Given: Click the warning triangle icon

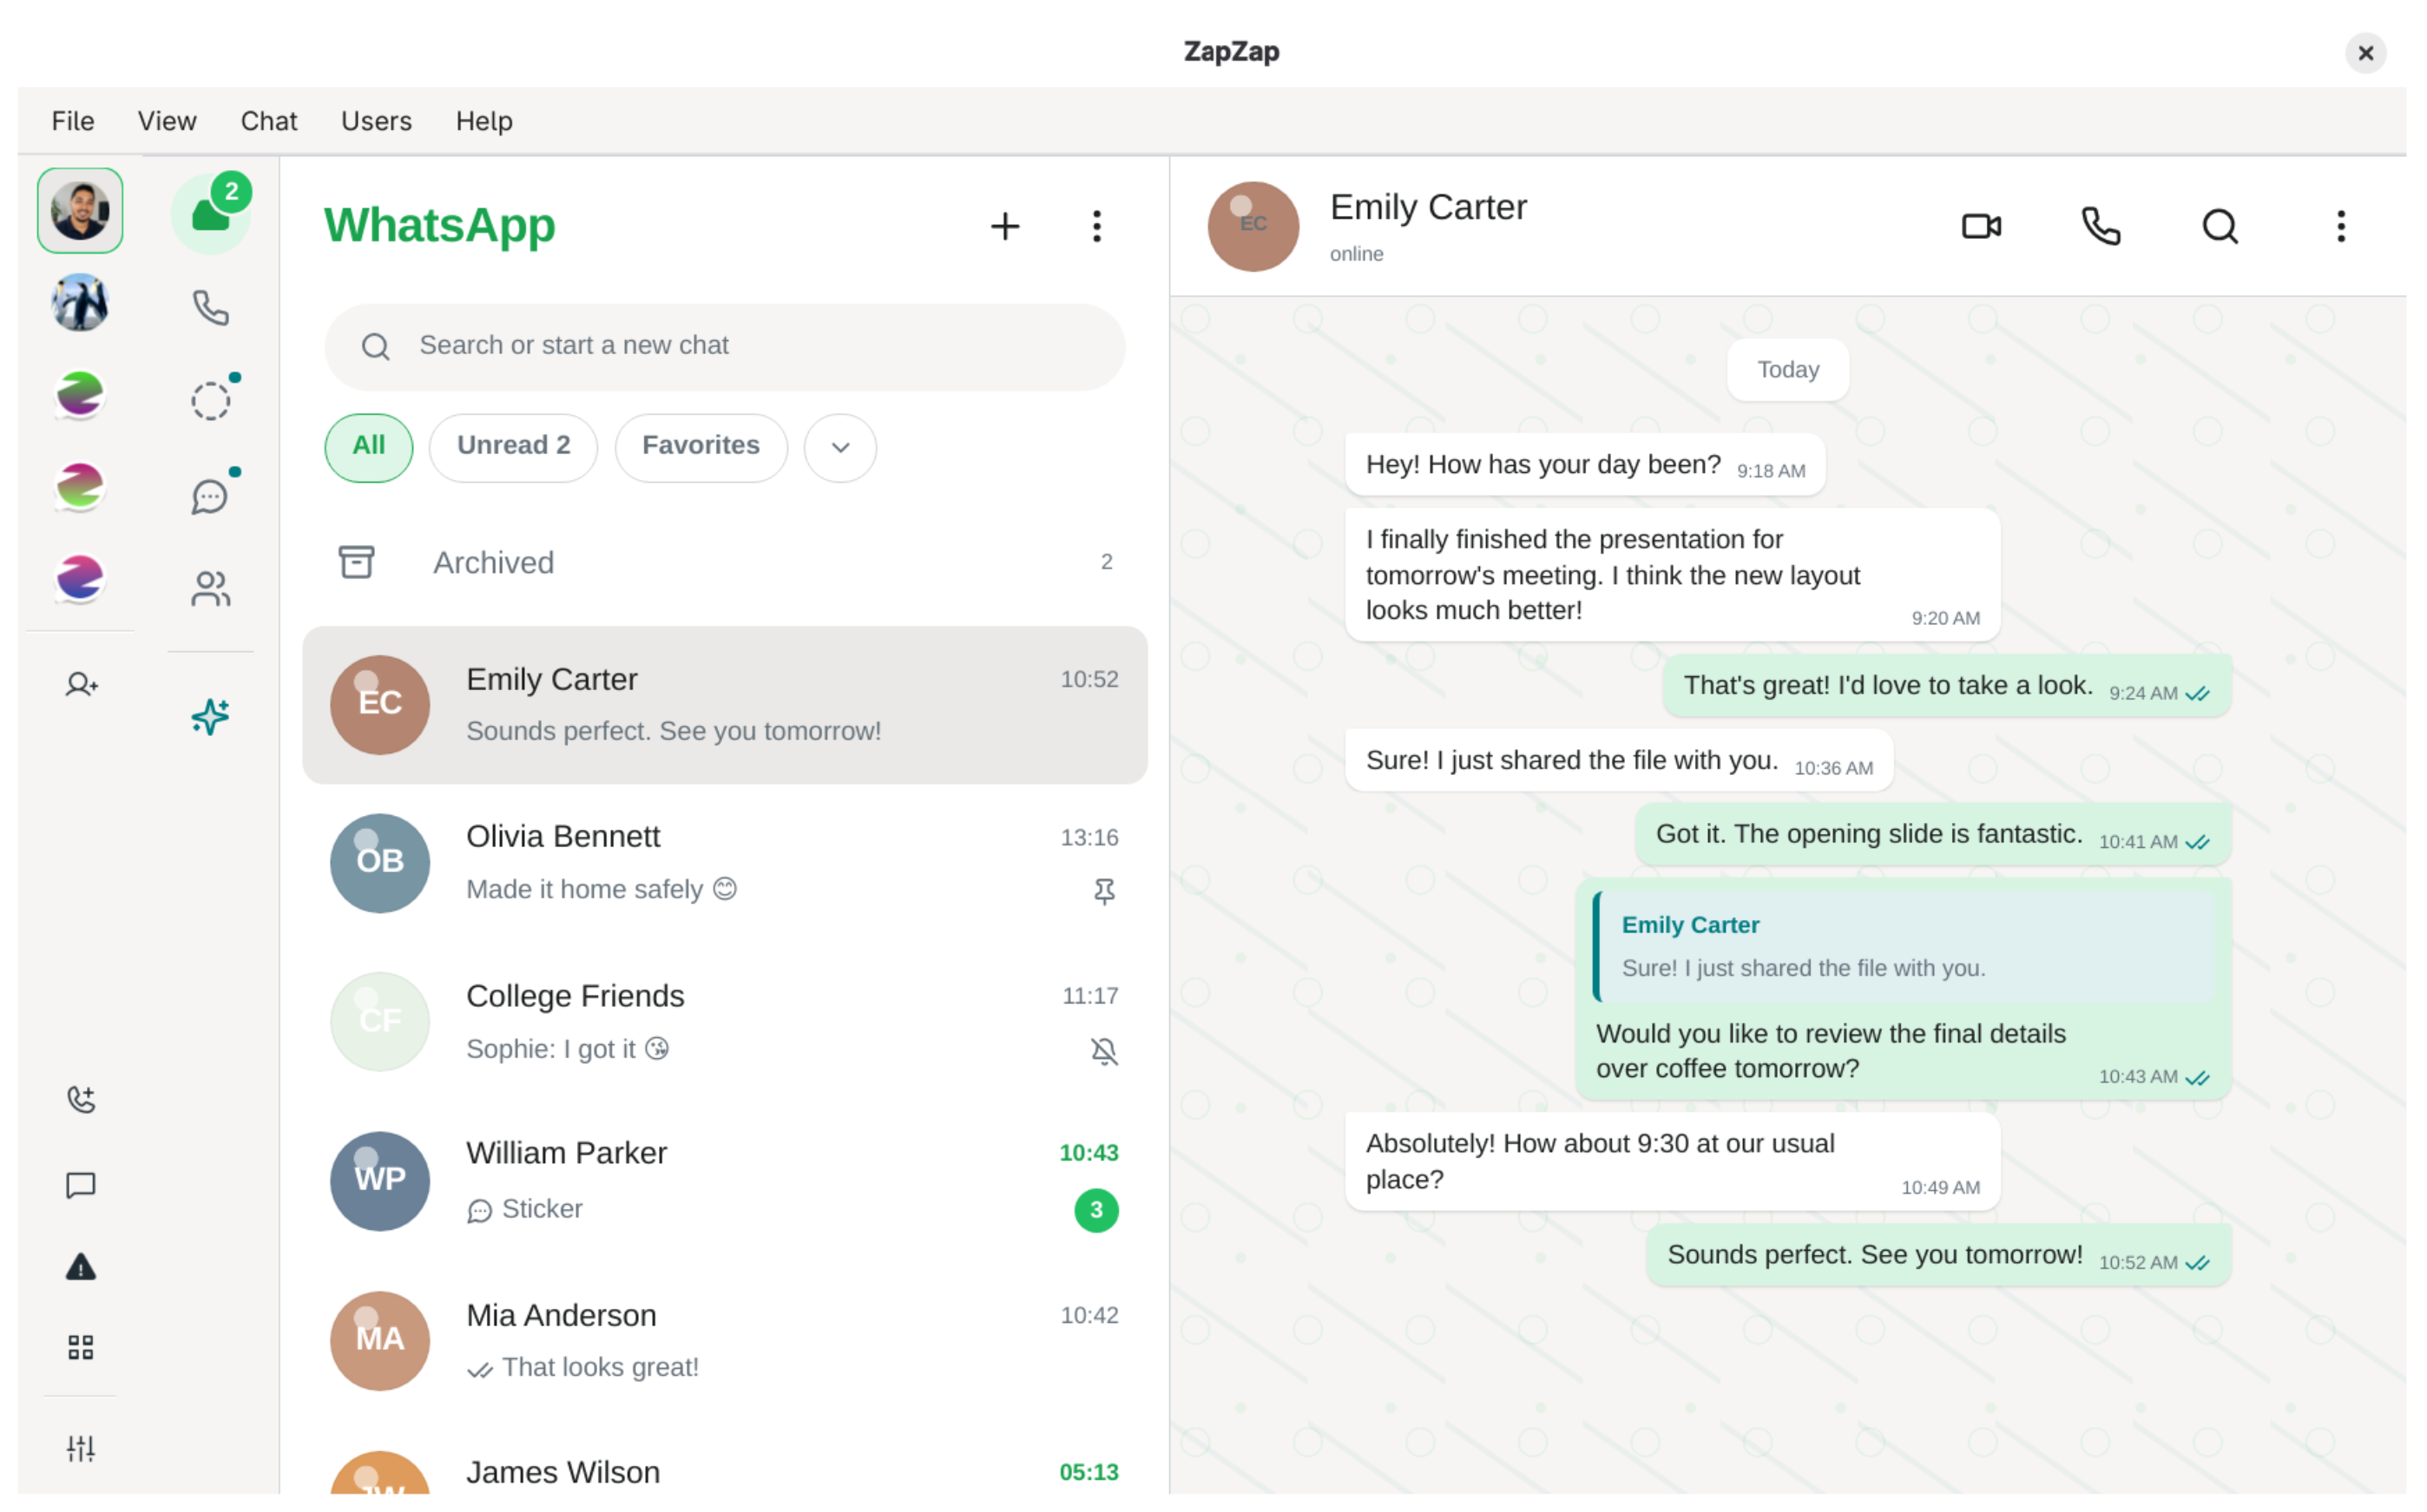Looking at the screenshot, I should point(81,1267).
